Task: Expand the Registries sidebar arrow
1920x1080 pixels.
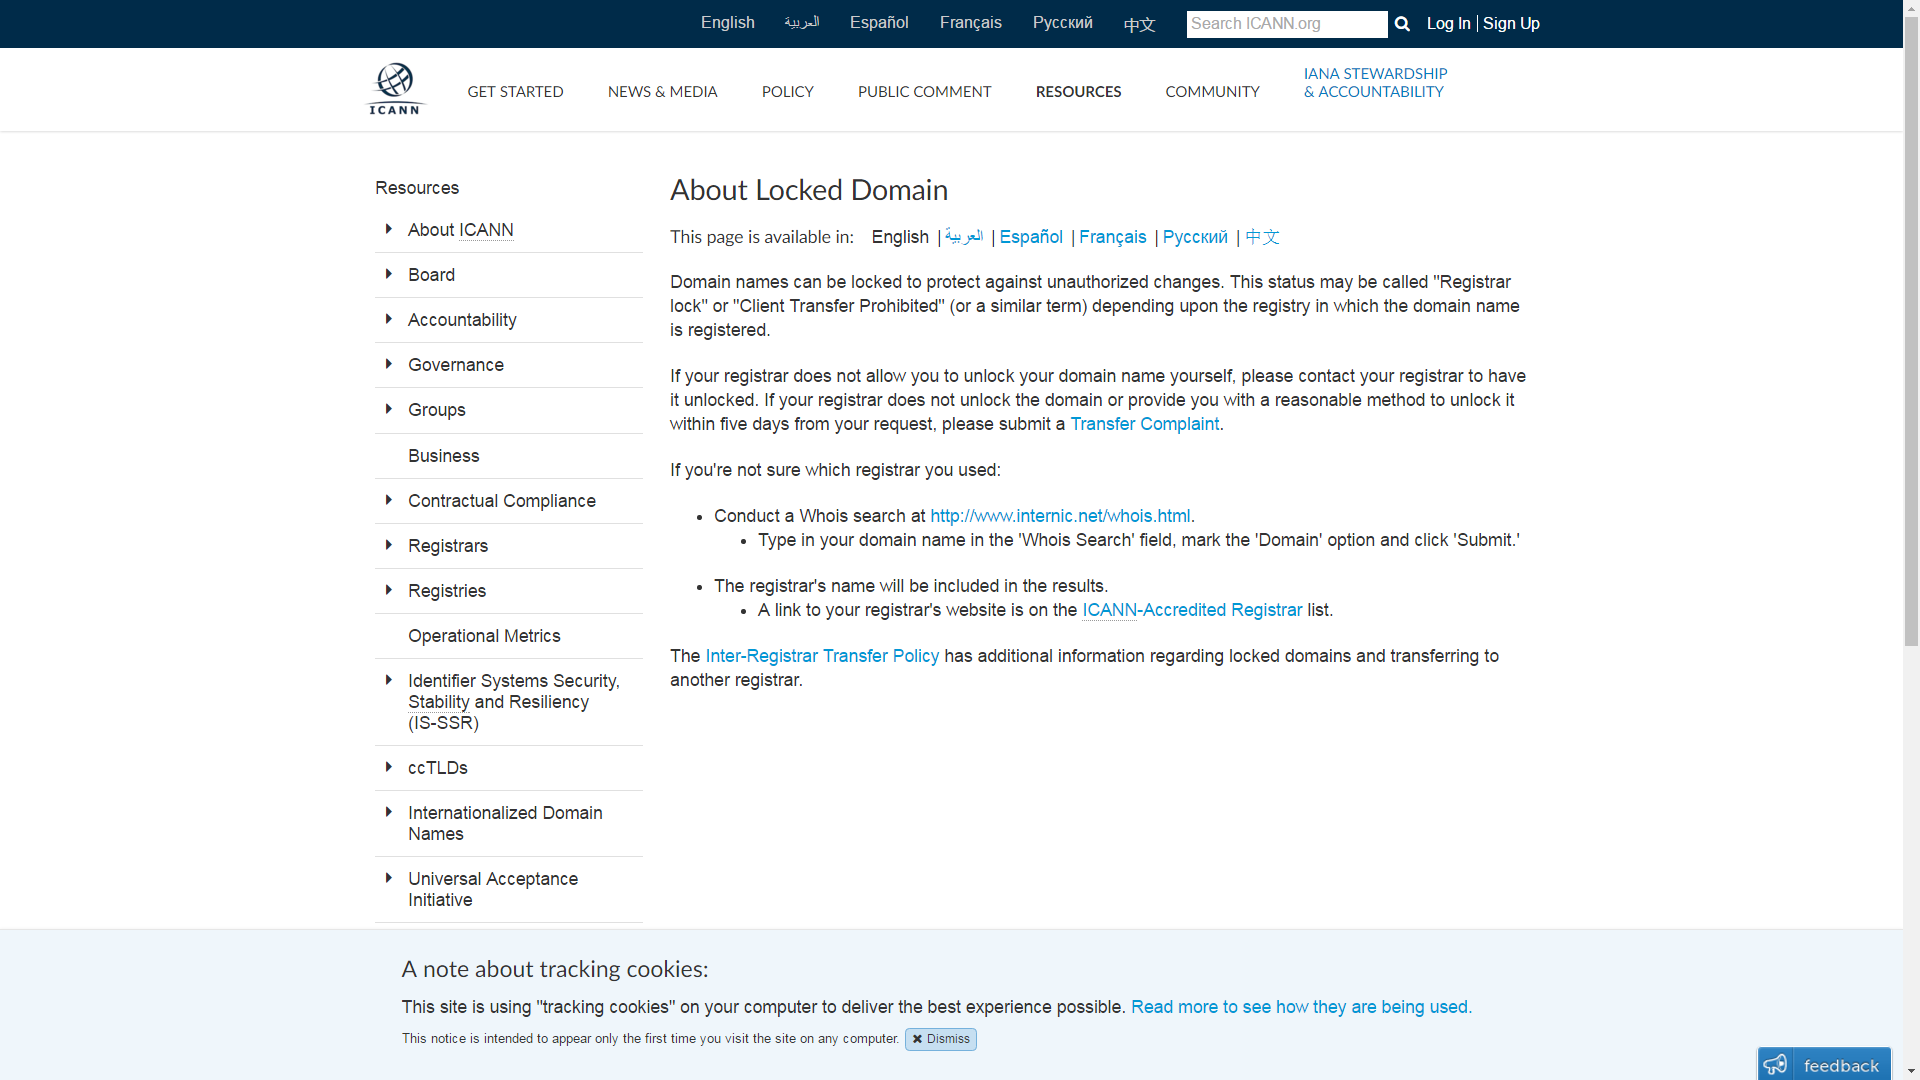Action: point(388,590)
